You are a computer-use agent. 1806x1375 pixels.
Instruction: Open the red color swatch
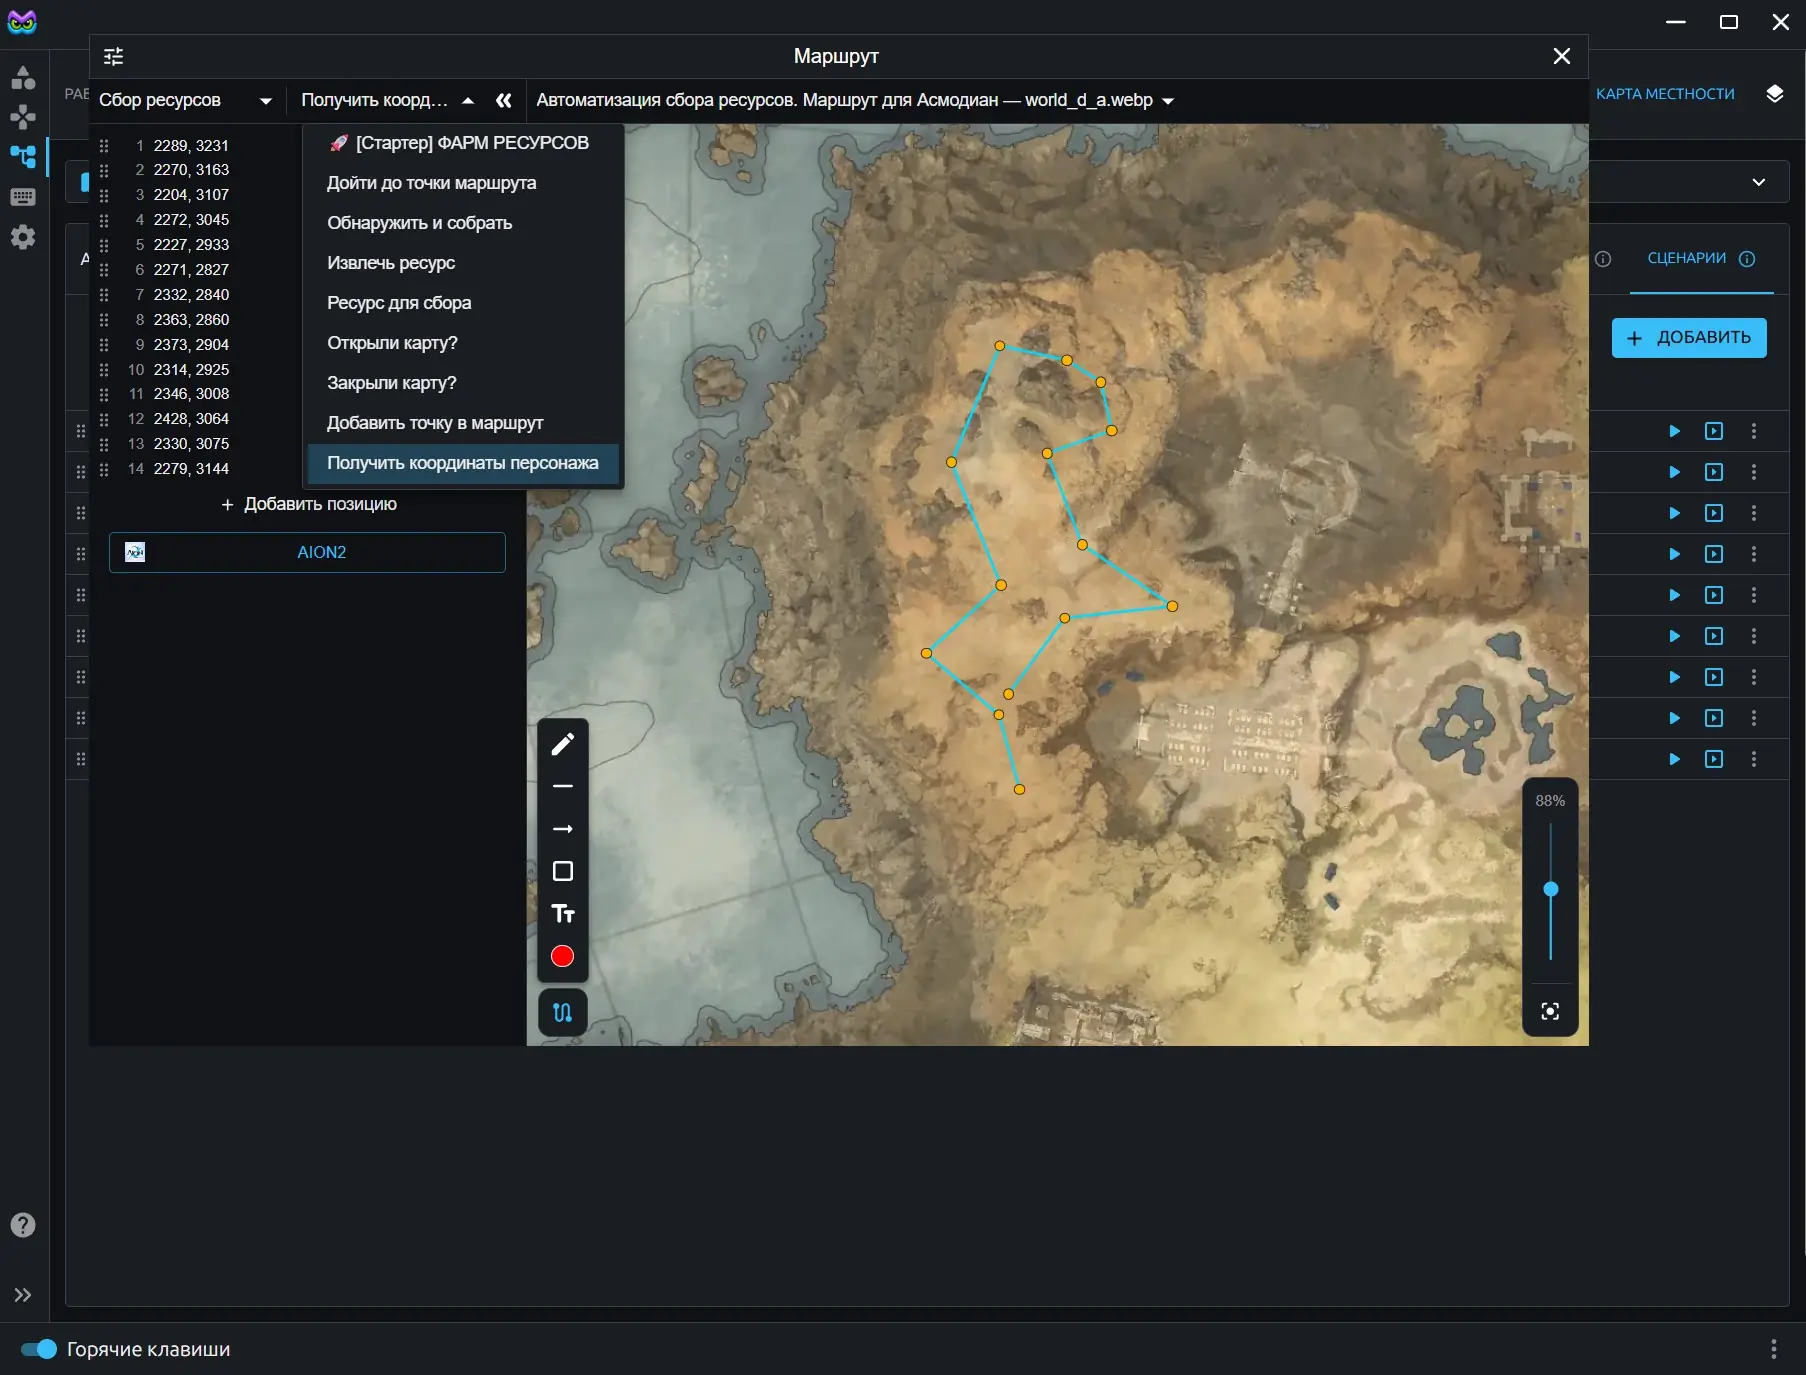[x=563, y=957]
